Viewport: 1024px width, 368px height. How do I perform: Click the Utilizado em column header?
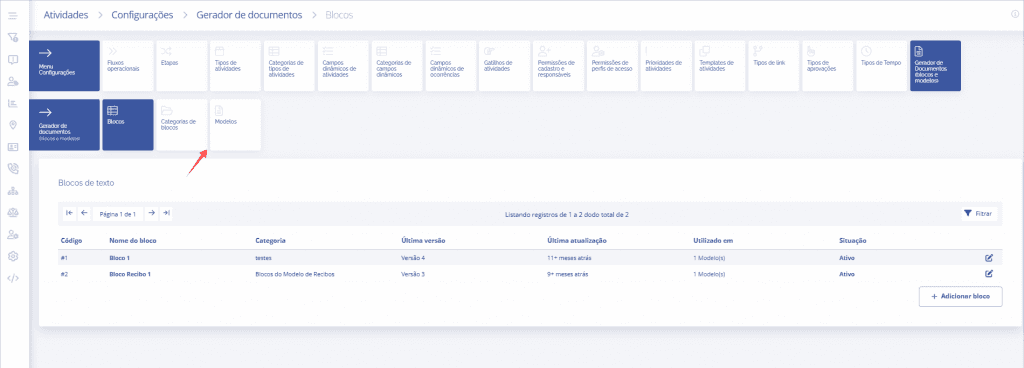(713, 241)
